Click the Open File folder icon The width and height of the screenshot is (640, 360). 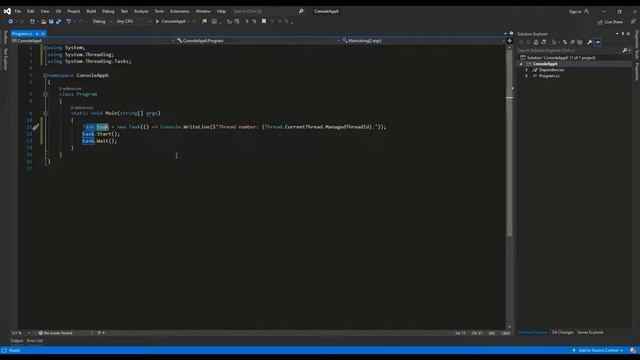coord(44,21)
